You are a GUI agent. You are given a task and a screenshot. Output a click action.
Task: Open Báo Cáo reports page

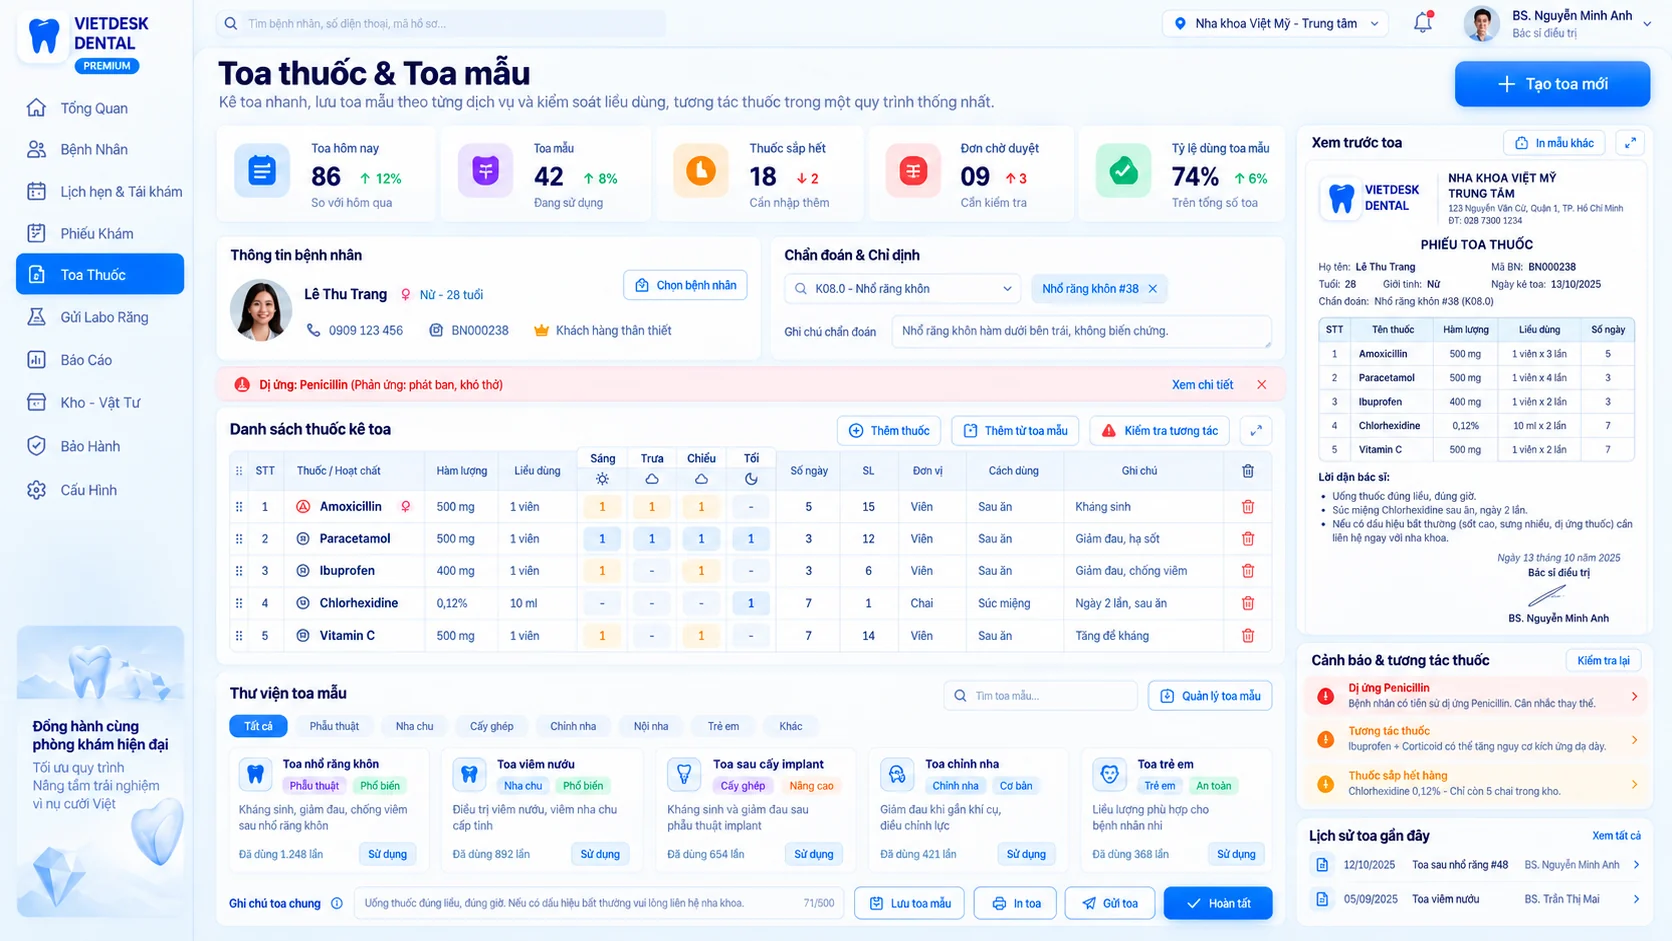[x=100, y=360]
